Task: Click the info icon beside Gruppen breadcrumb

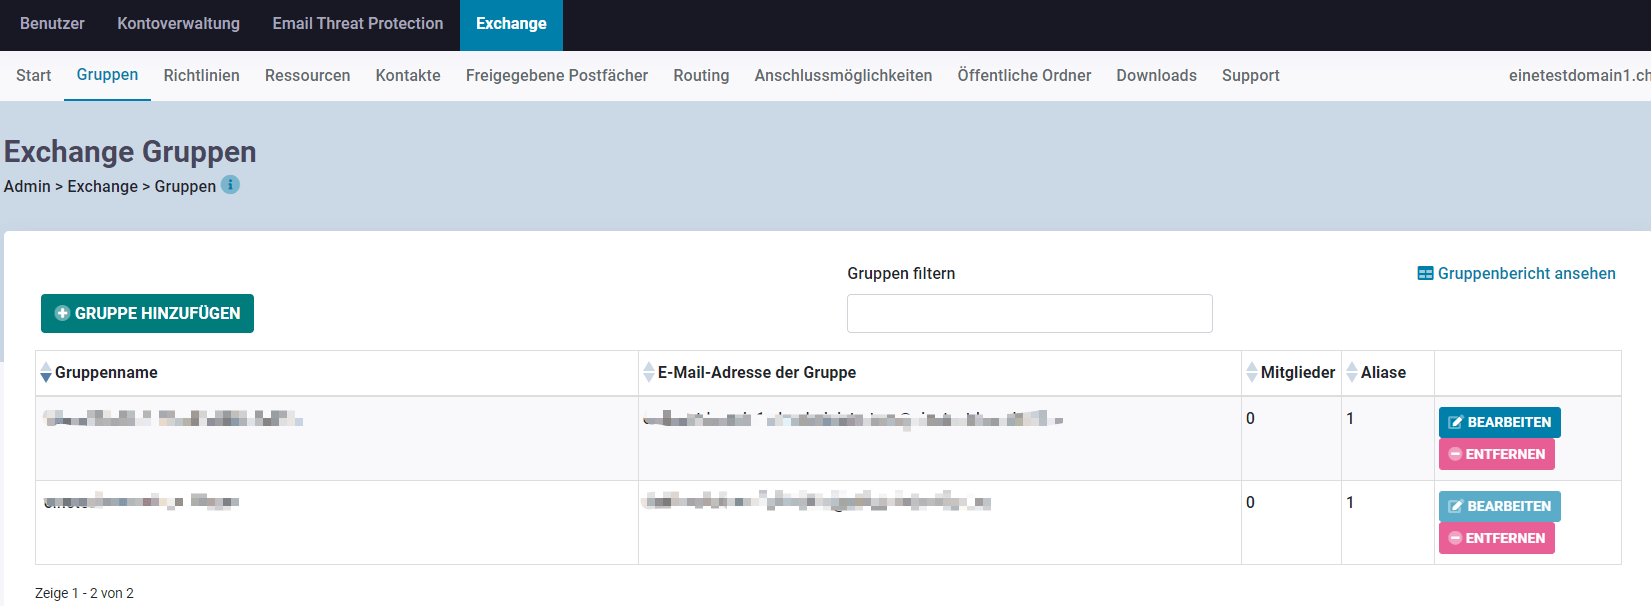Action: click(x=230, y=185)
